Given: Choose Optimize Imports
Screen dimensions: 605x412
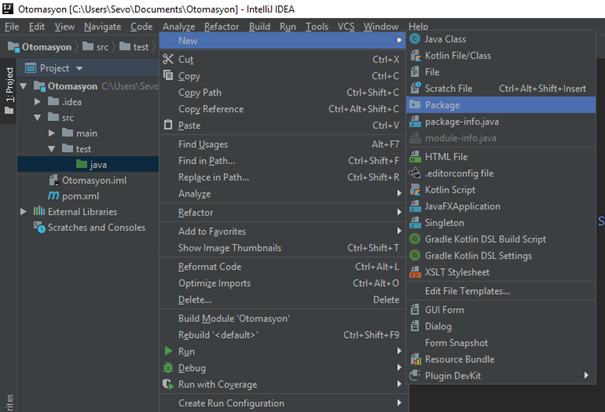Looking at the screenshot, I should 282,283.
